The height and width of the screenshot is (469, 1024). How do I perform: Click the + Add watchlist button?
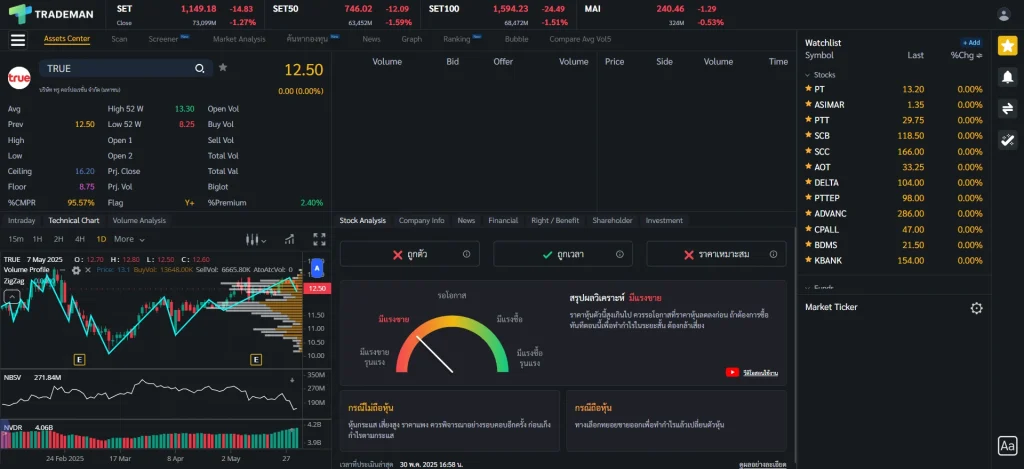pos(971,43)
